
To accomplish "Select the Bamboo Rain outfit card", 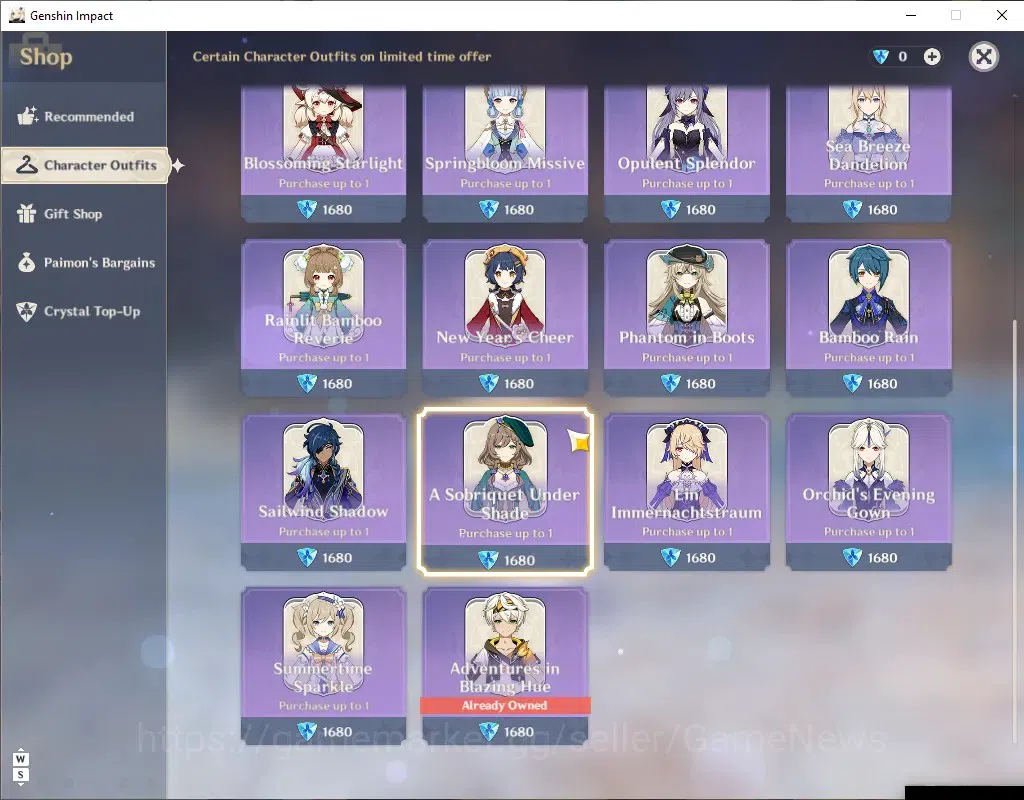I will (x=868, y=318).
